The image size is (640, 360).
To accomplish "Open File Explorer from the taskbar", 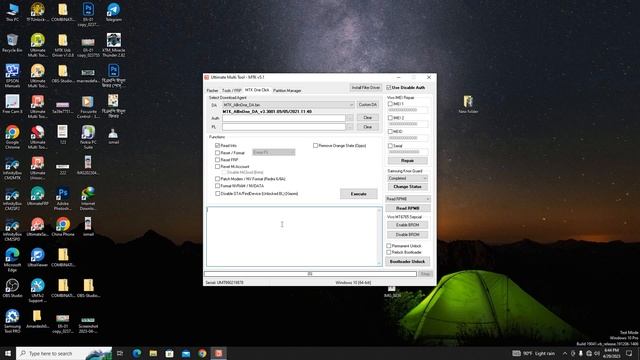I will 153,353.
